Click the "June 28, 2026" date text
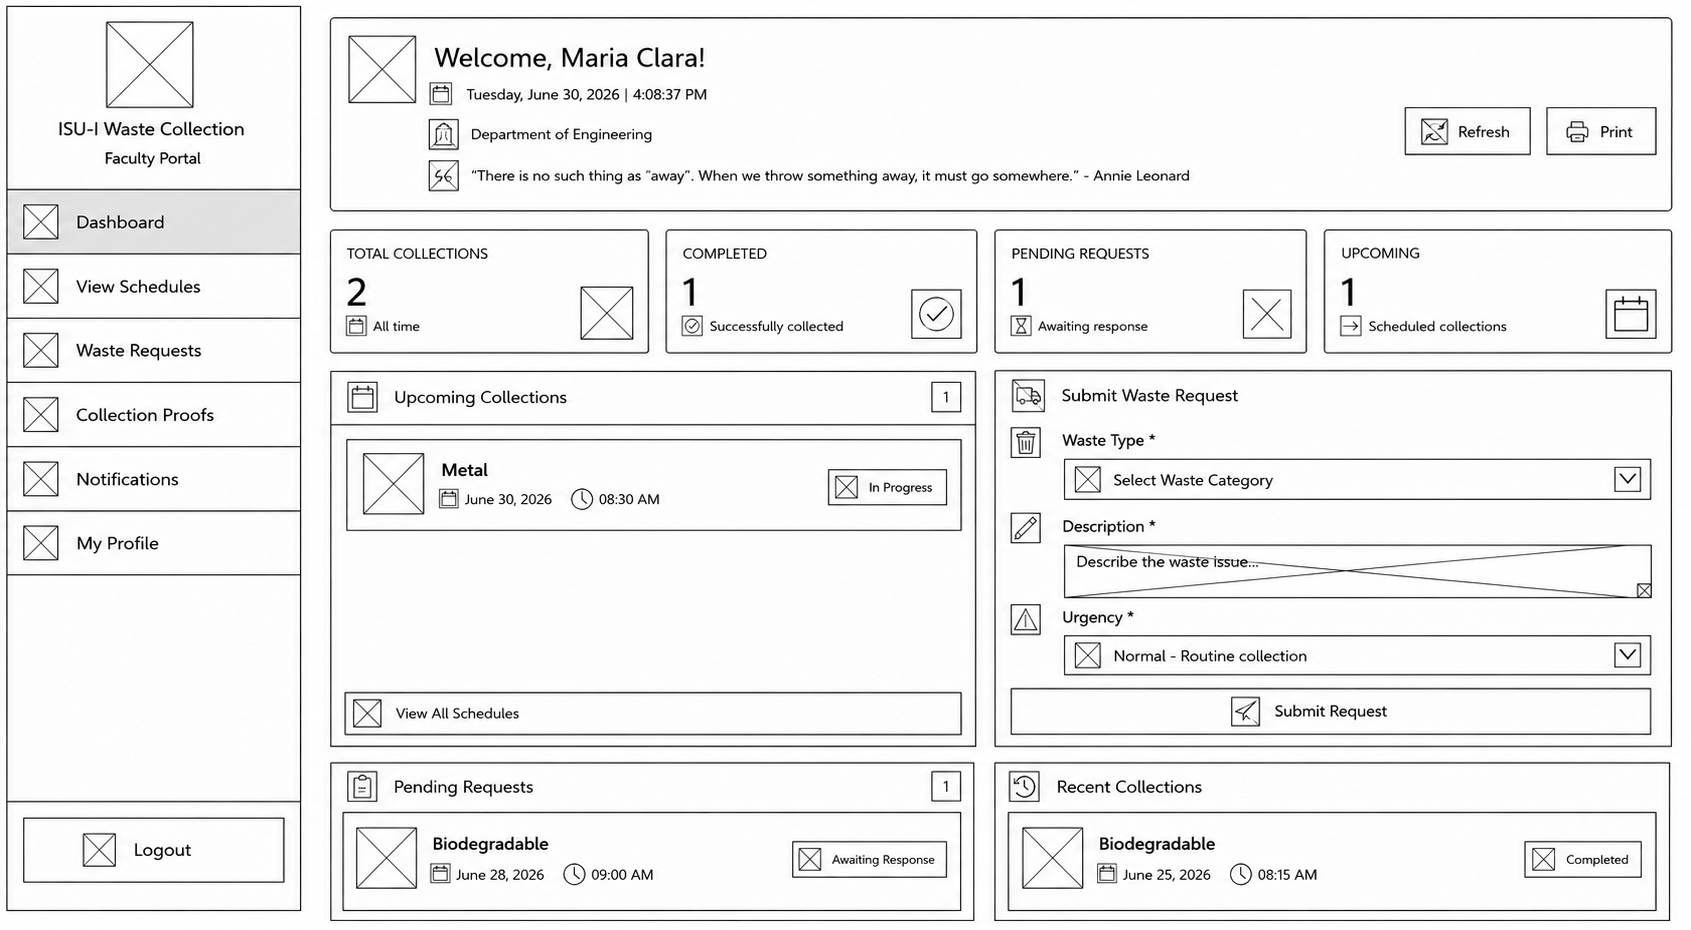Image resolution: width=1691 pixels, height=930 pixels. (x=500, y=875)
